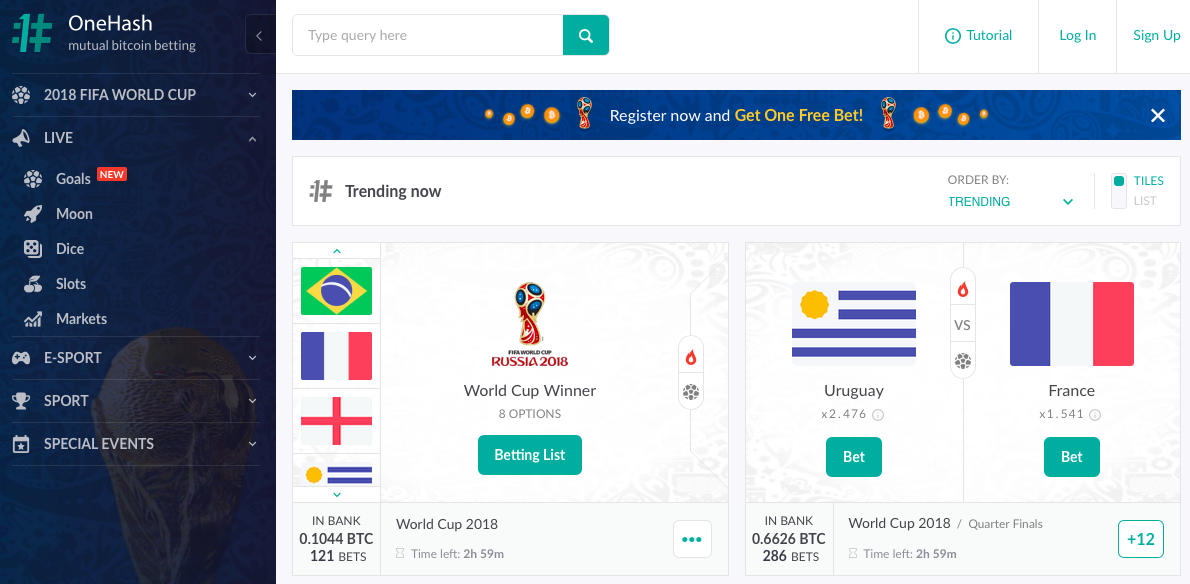Viewport: 1190px width, 584px height.
Task: Expand the E-SPORT sidebar section
Action: coord(135,358)
